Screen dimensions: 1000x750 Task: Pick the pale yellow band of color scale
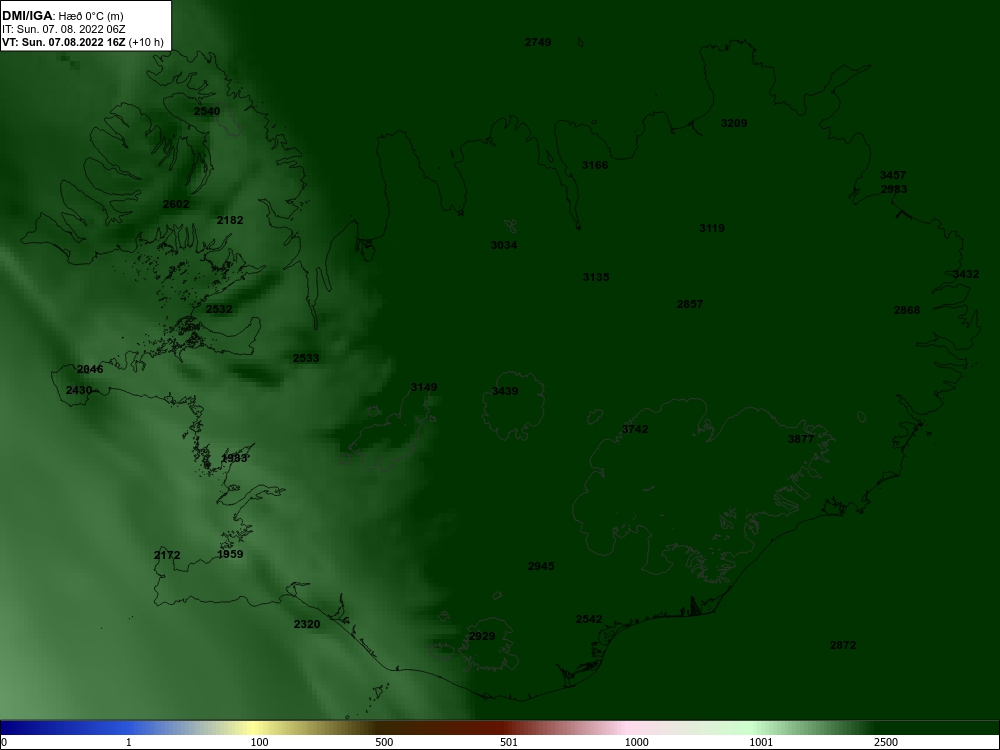pos(252,728)
